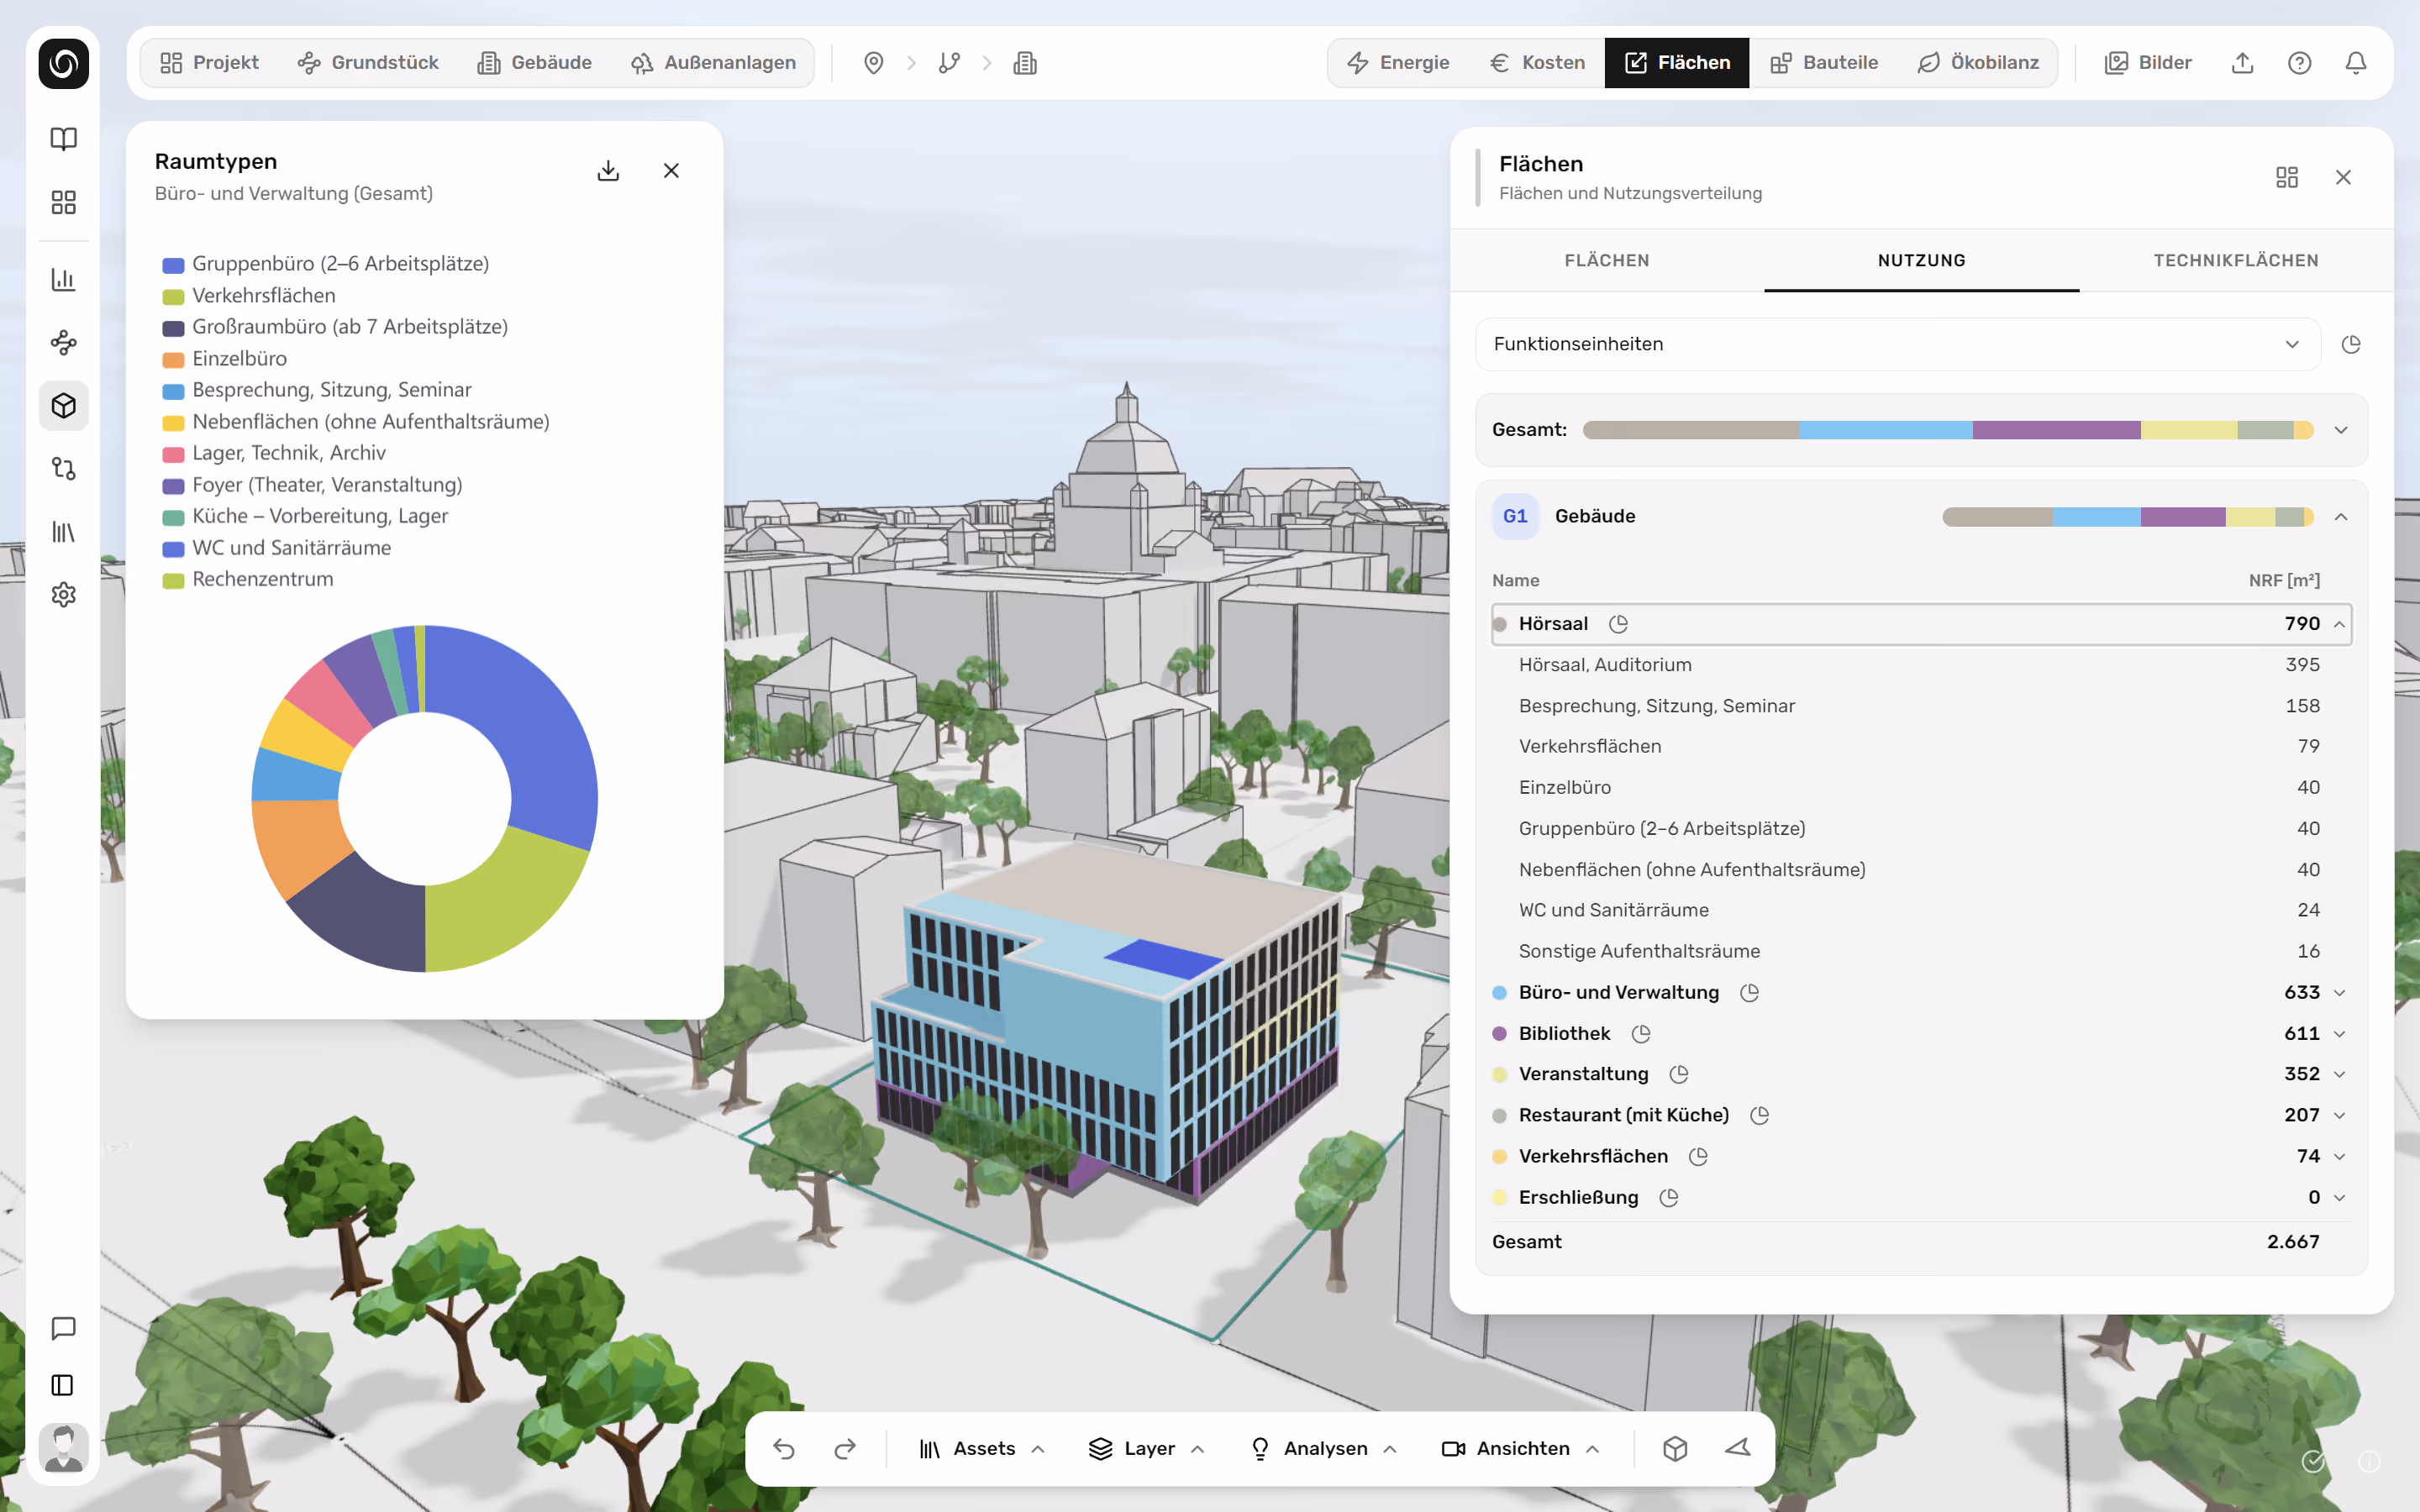Click the share upload icon
The height and width of the screenshot is (1512, 2420).
(2243, 63)
